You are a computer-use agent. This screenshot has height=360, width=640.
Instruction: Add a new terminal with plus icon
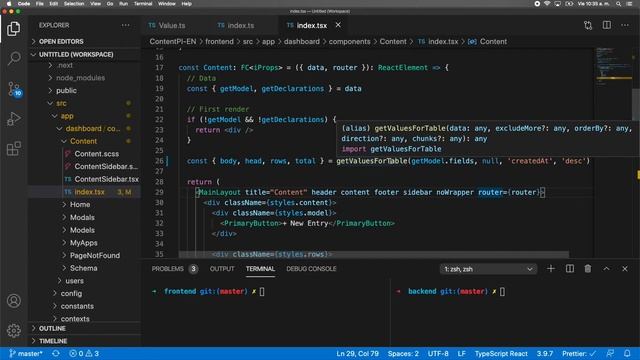pyautogui.click(x=551, y=269)
